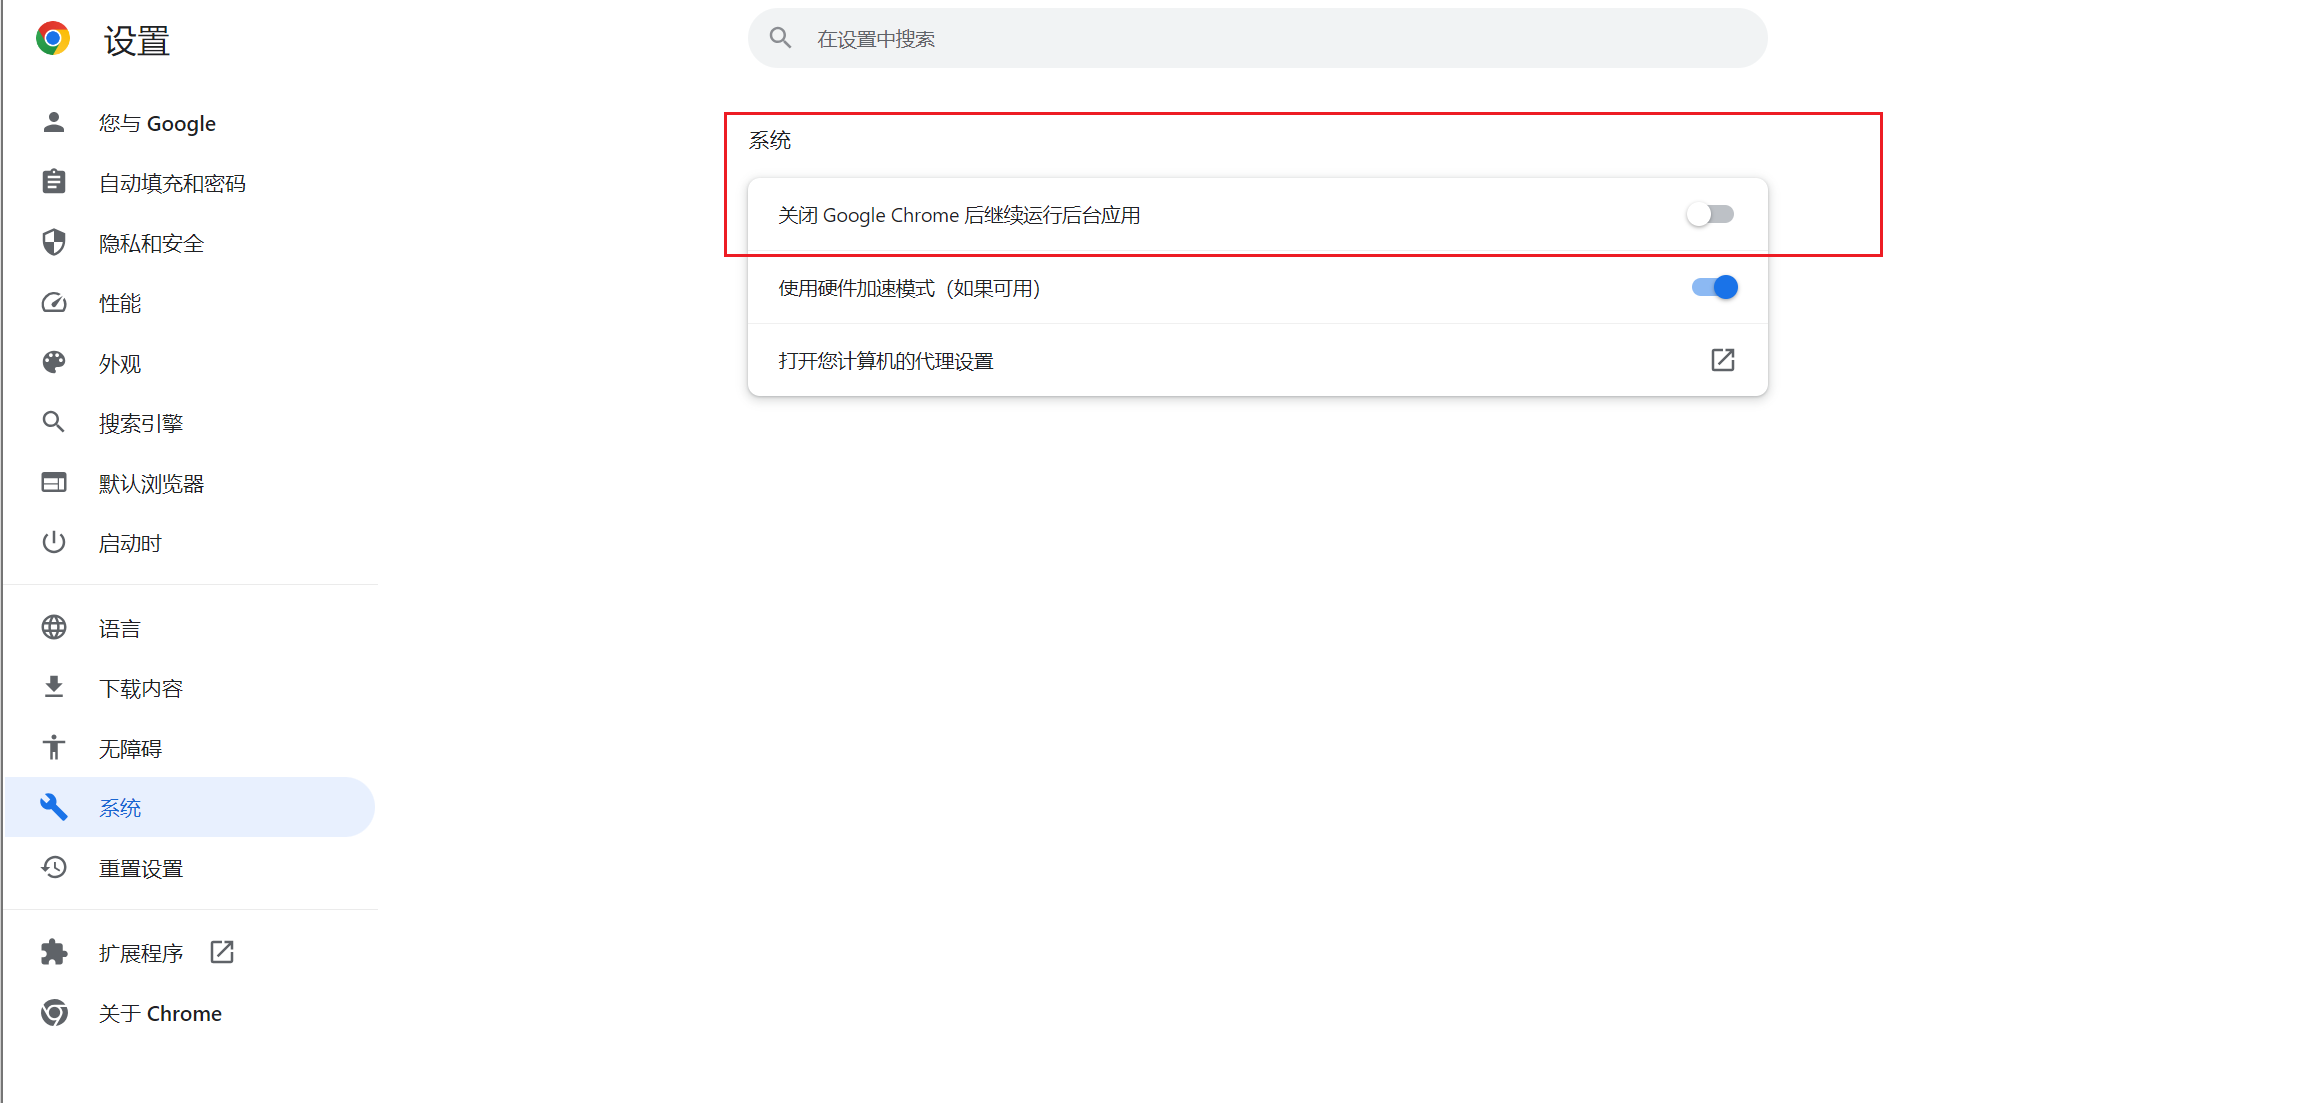Open proxy settings via external link icon
Viewport: 2318px width, 1103px height.
coord(1722,360)
